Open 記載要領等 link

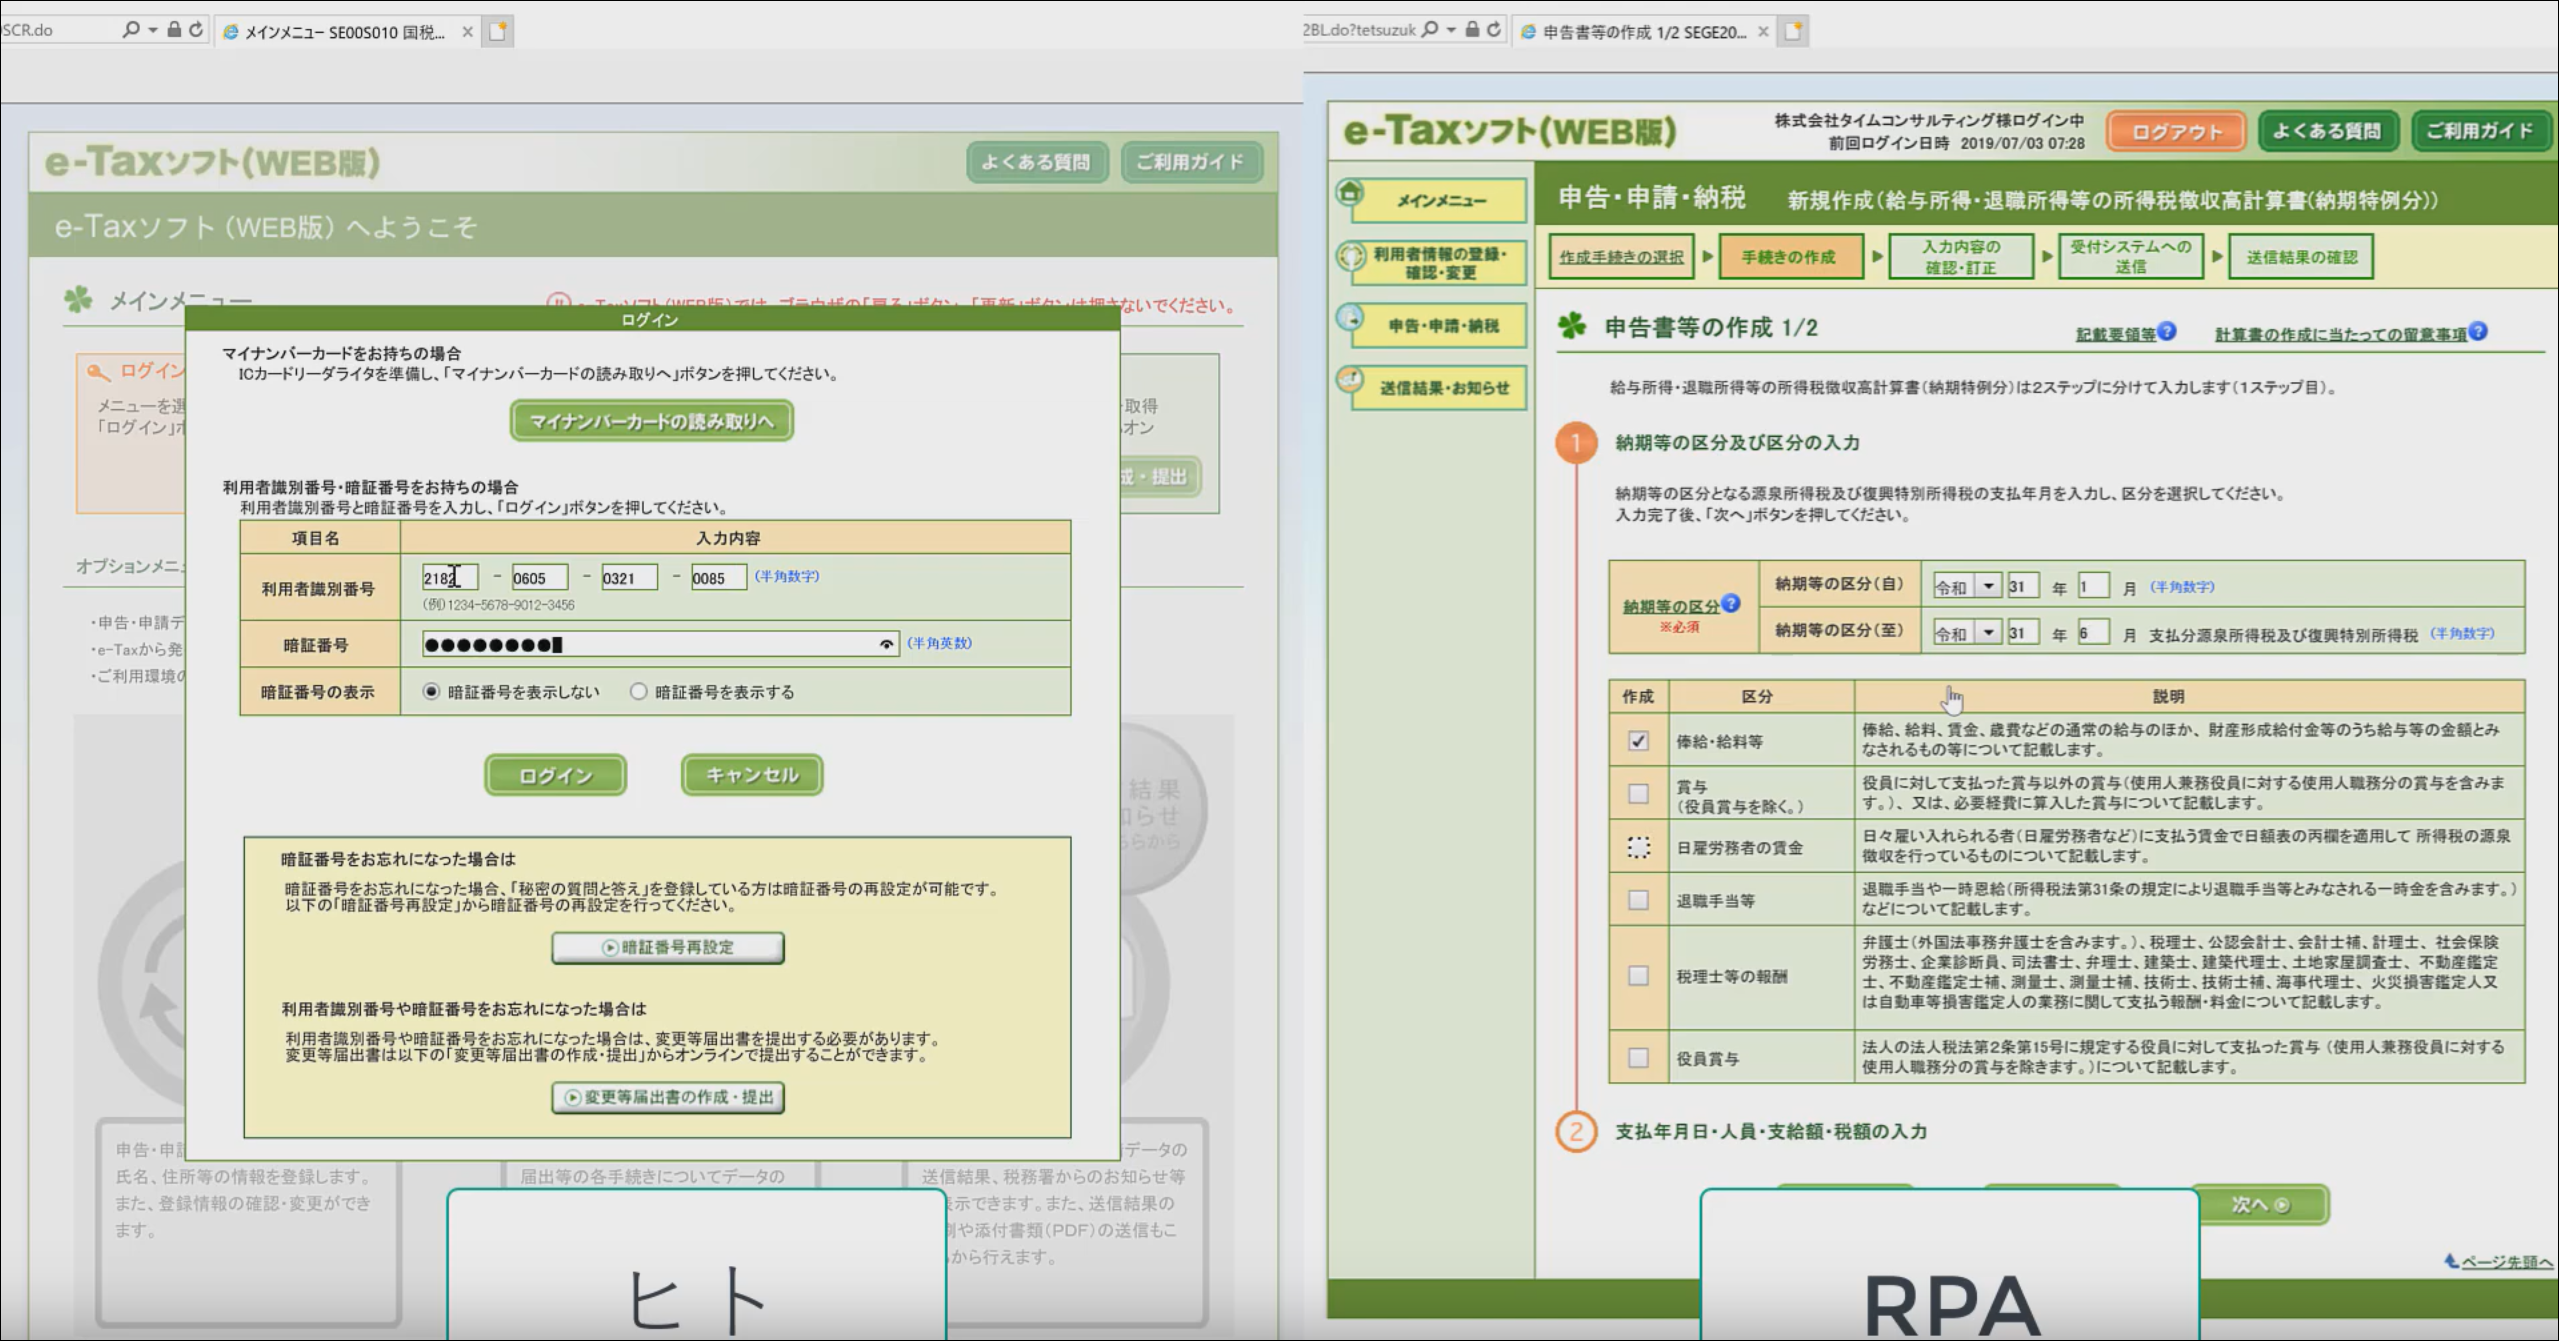(2115, 334)
